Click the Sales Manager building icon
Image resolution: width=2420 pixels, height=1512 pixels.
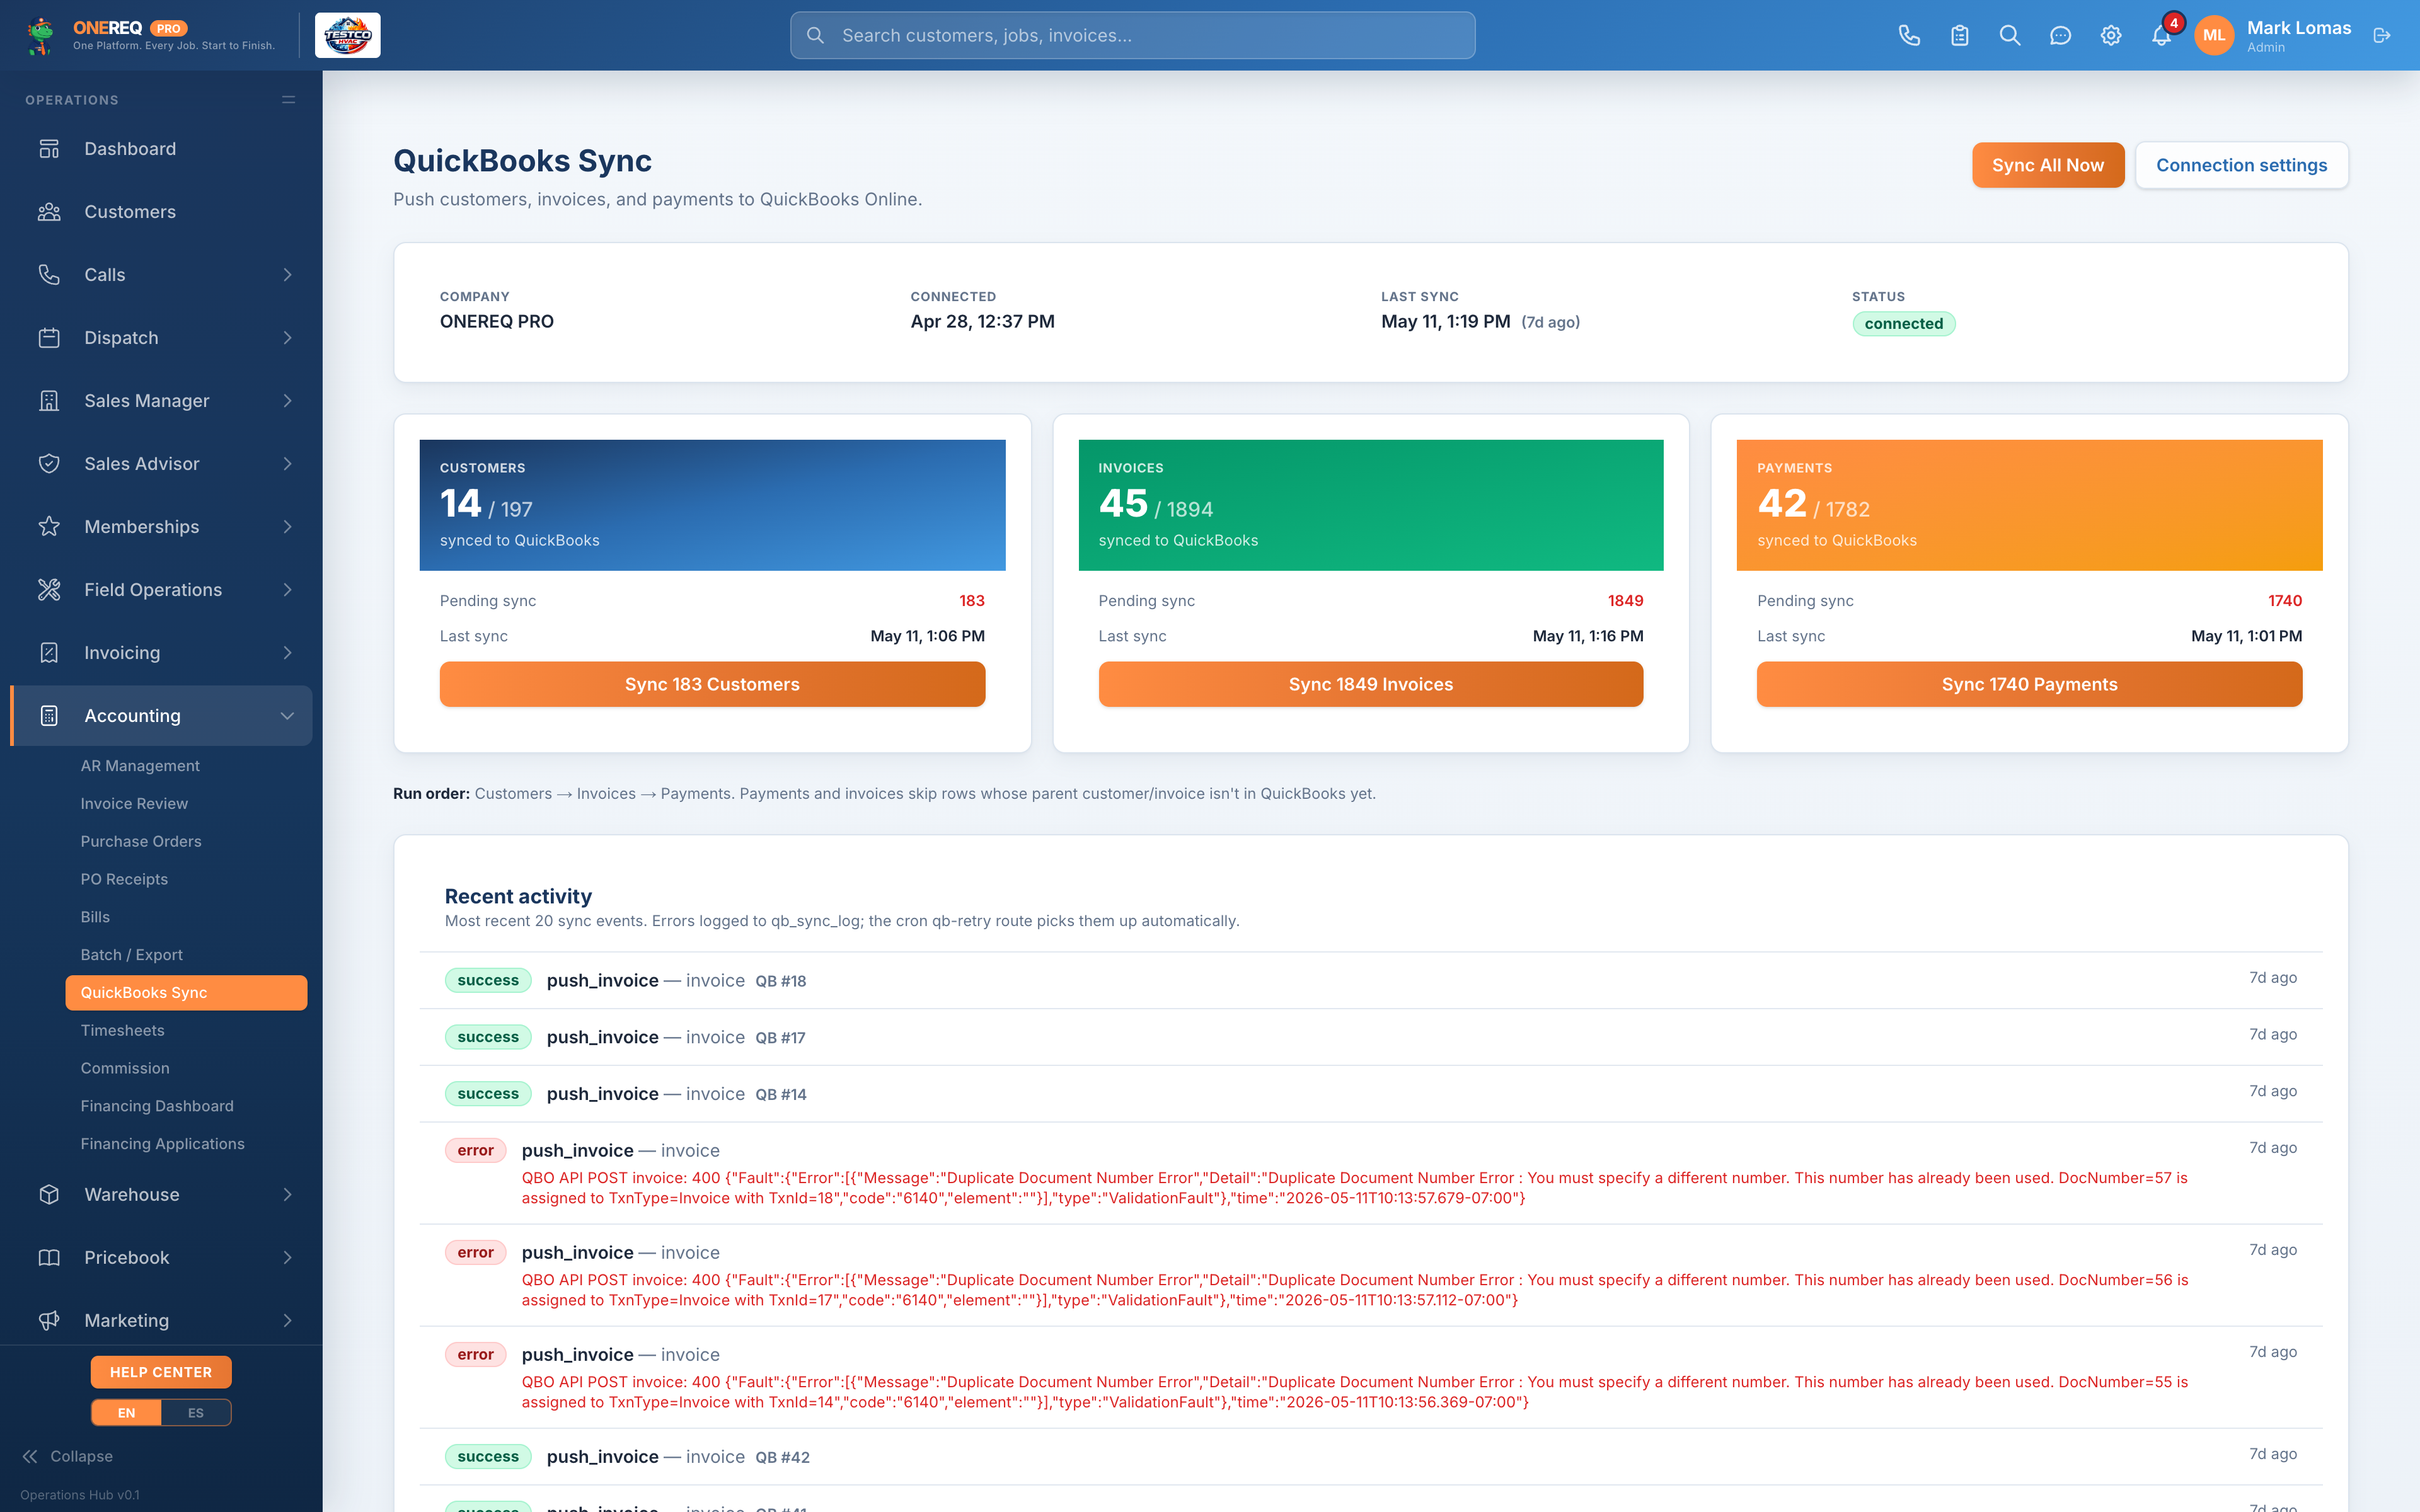tap(49, 401)
